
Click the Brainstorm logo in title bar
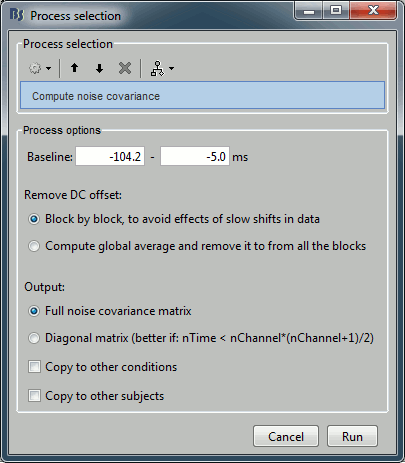click(x=17, y=15)
